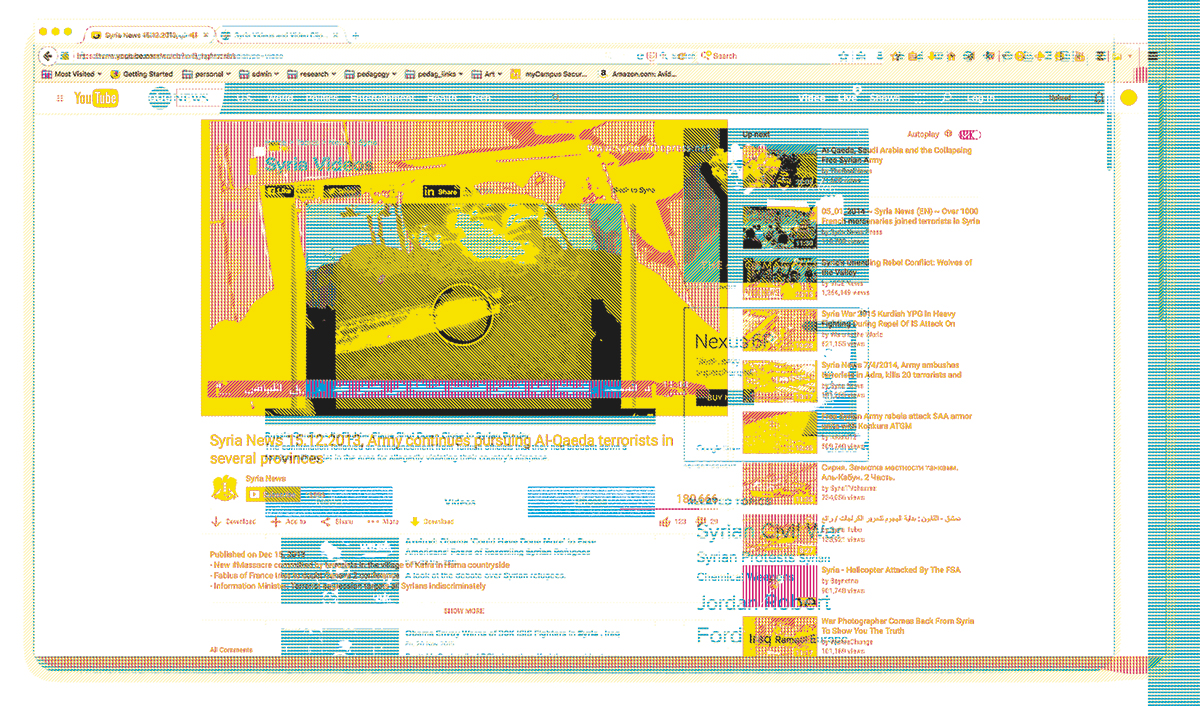Viewport: 1200px width, 706px height.
Task: Switch to the second Syria Videos tab
Action: pyautogui.click(x=280, y=35)
